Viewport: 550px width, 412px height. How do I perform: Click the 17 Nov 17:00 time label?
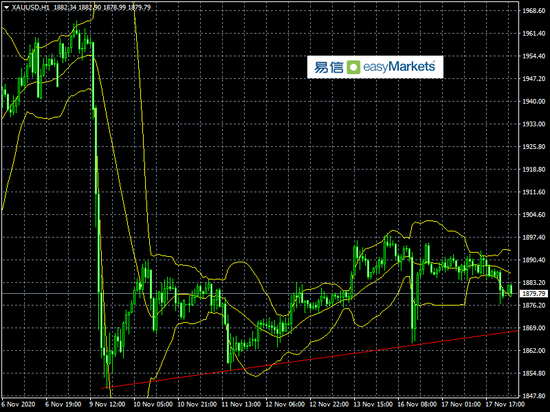[x=505, y=404]
